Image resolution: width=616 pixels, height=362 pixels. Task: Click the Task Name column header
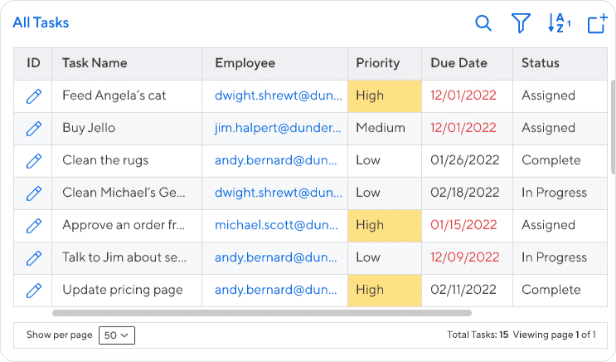(x=126, y=63)
